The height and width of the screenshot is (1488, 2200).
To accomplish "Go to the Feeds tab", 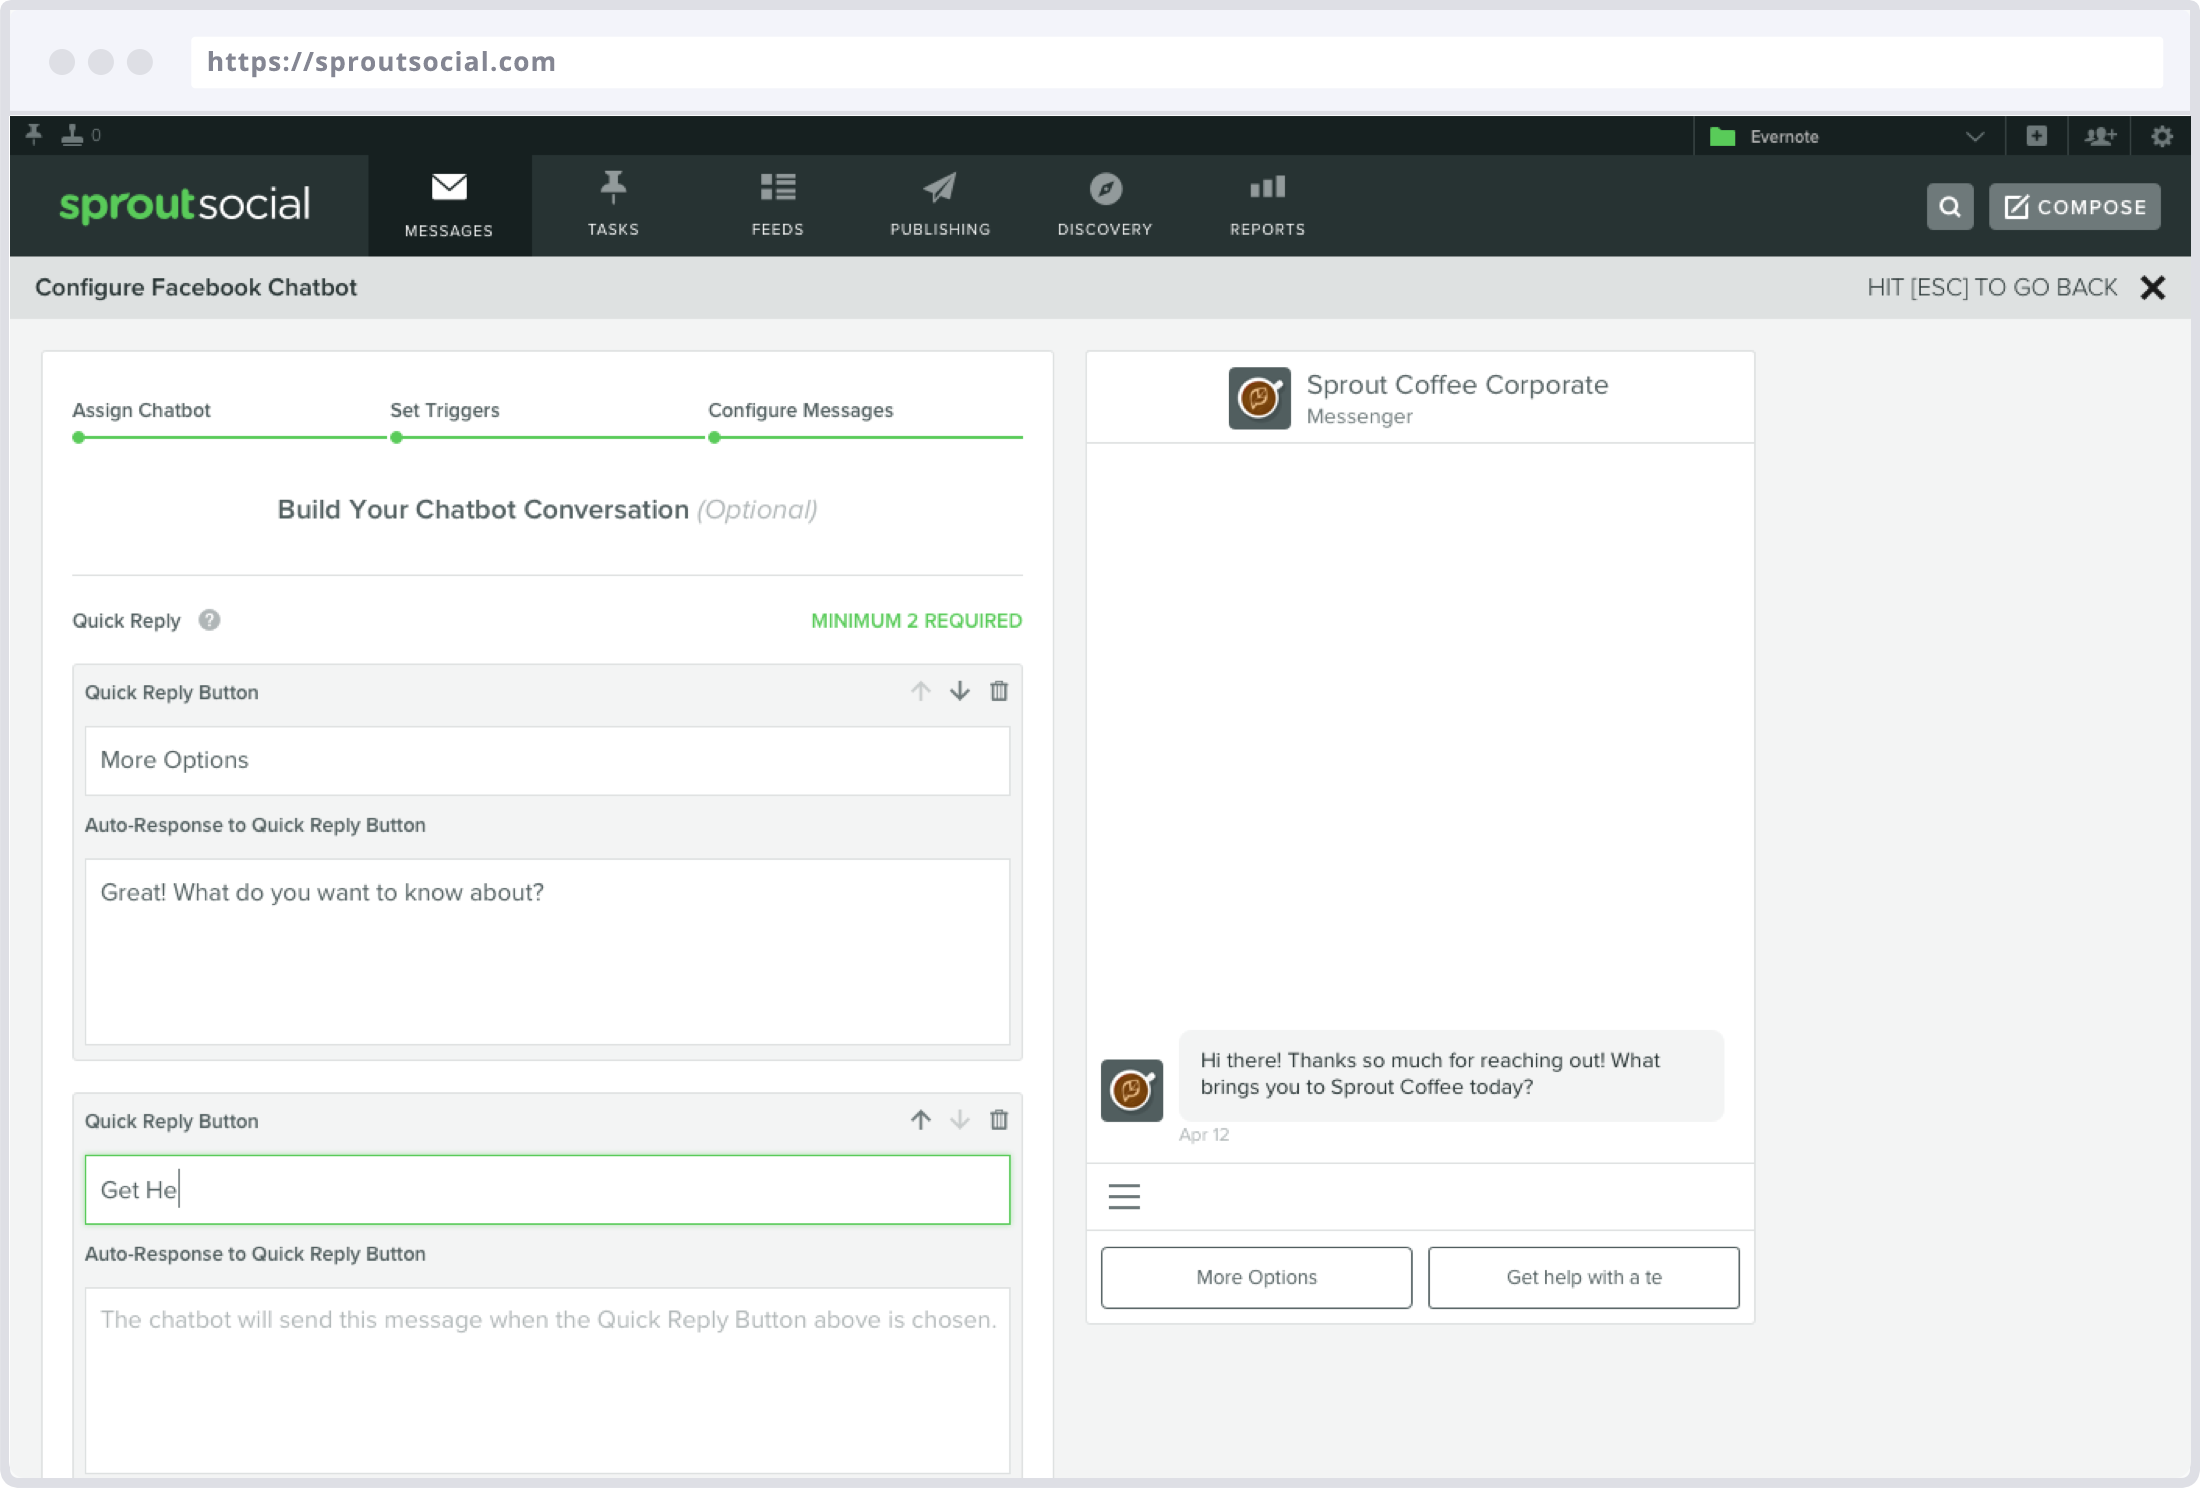I will pos(777,205).
